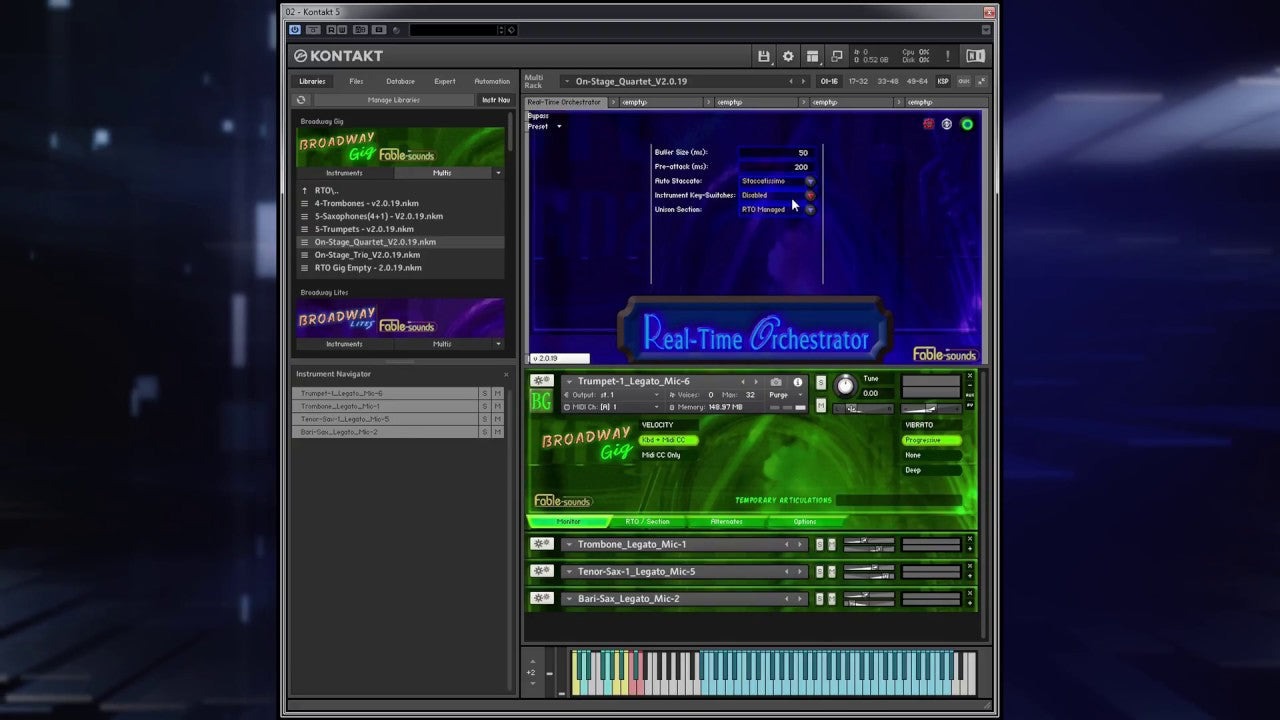Click the refresh libraries icon
Viewport: 1280px width, 720px height.
point(301,100)
